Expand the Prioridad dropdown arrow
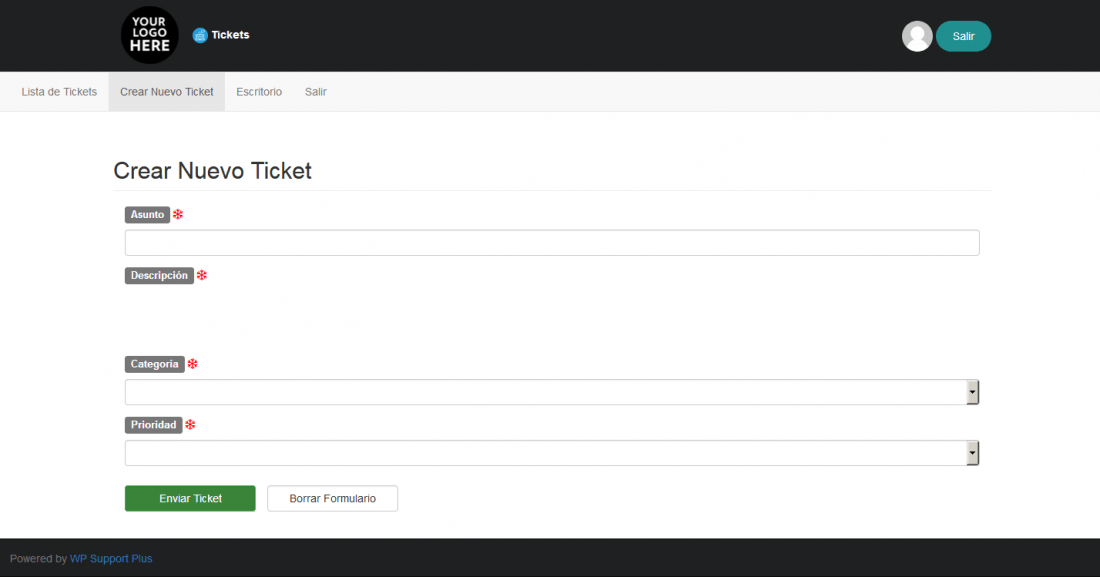Viewport: 1100px width, 577px height. coord(972,453)
